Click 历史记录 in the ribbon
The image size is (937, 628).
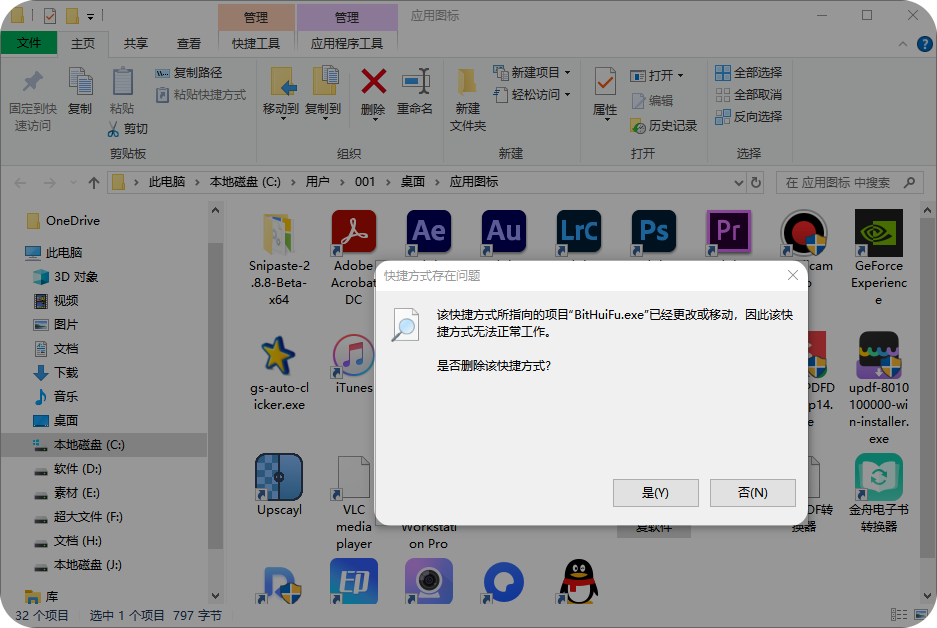click(663, 125)
